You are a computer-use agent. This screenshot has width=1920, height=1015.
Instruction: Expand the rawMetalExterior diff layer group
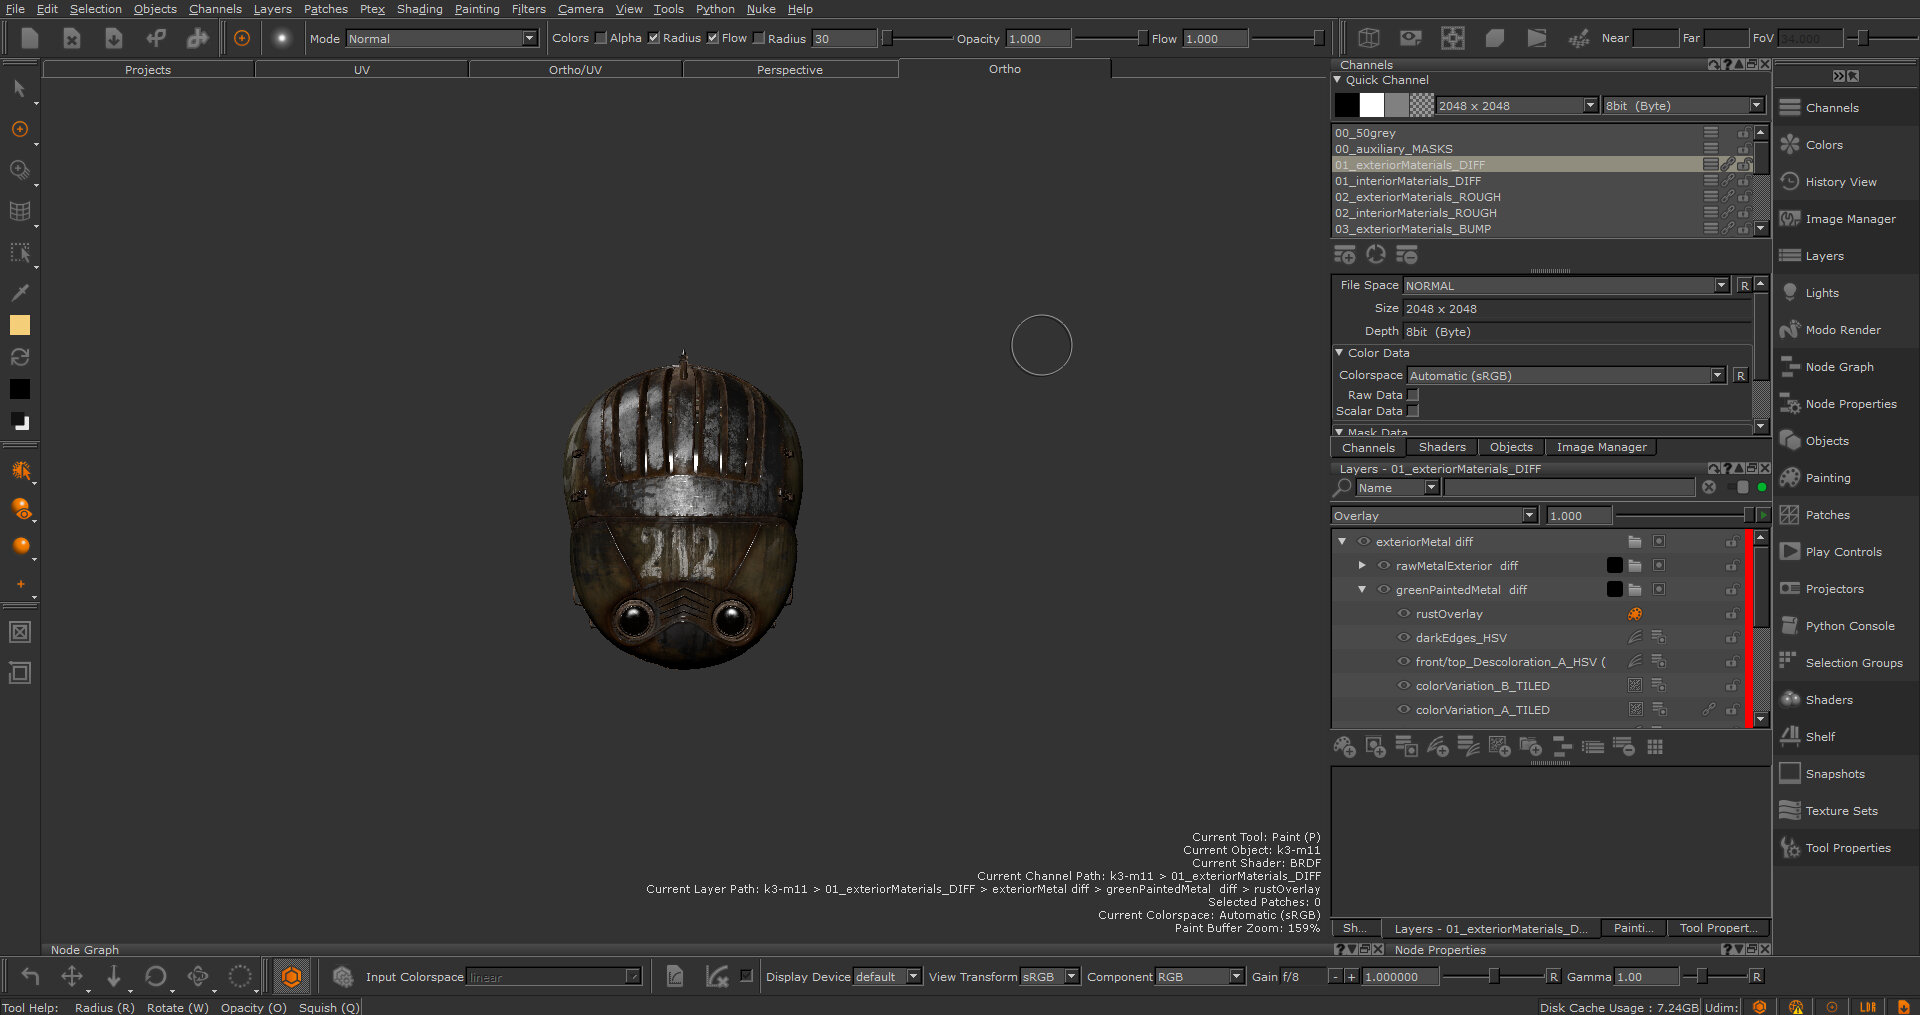(x=1362, y=566)
